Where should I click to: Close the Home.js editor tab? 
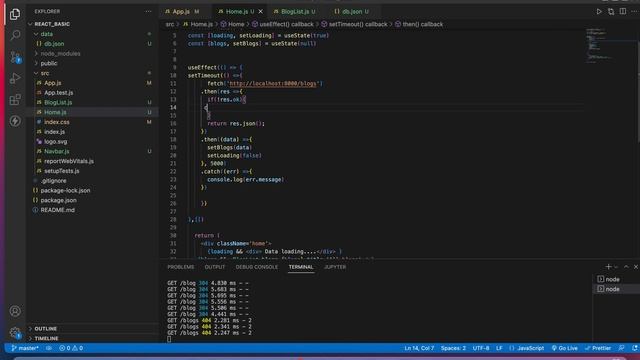pyautogui.click(x=261, y=11)
